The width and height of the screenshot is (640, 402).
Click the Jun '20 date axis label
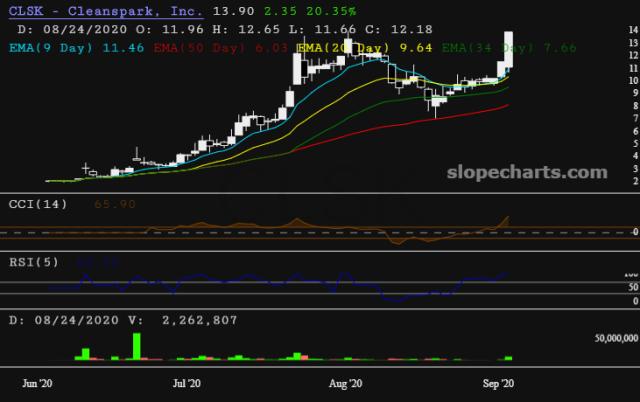[x=39, y=383]
